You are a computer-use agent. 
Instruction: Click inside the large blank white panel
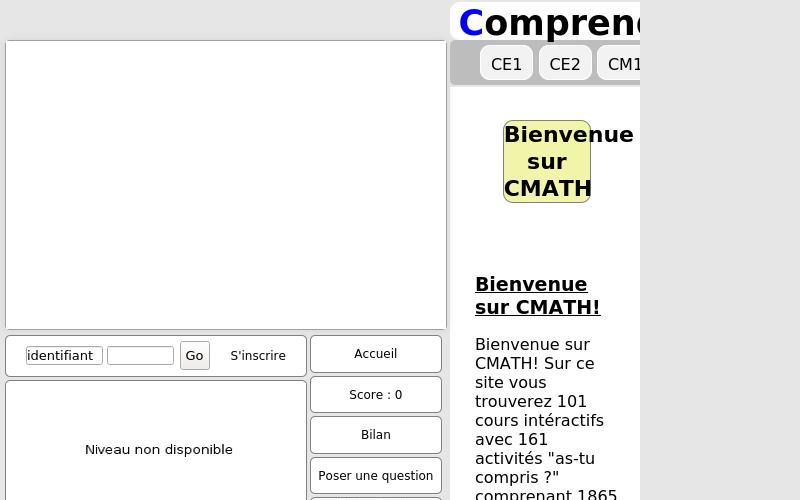226,185
